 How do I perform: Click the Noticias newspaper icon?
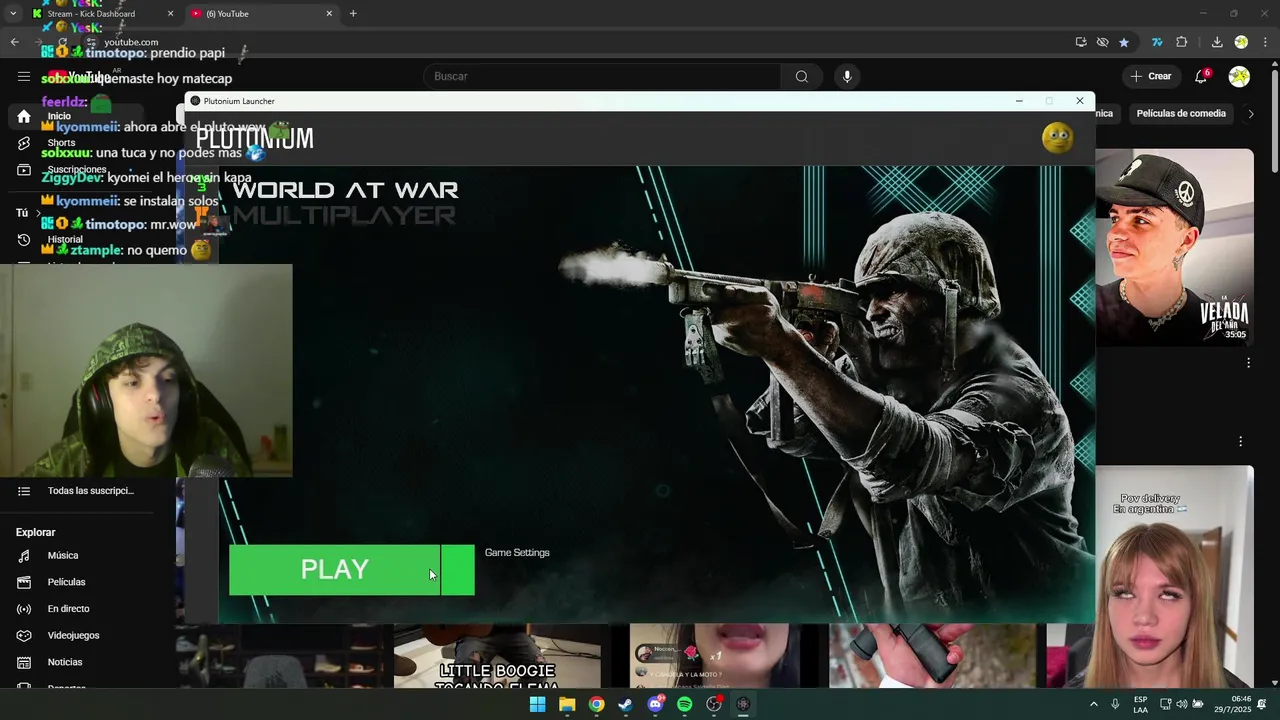pyautogui.click(x=24, y=662)
